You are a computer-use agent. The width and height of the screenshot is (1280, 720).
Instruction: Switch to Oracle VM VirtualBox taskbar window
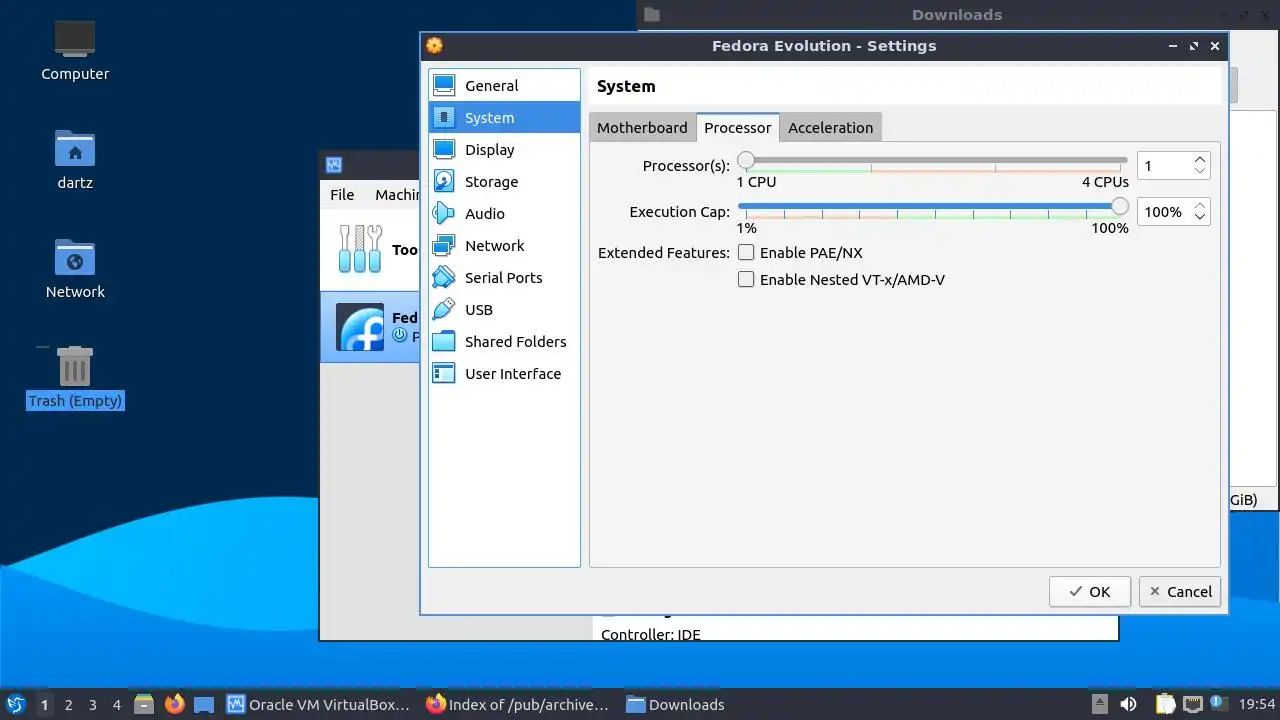(x=318, y=704)
